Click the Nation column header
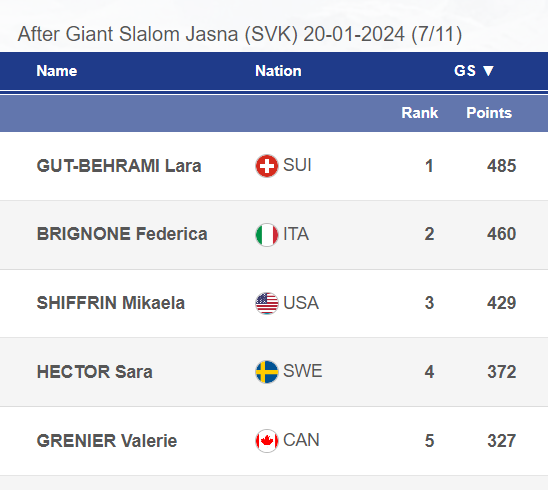The width and height of the screenshot is (548, 490). click(278, 71)
